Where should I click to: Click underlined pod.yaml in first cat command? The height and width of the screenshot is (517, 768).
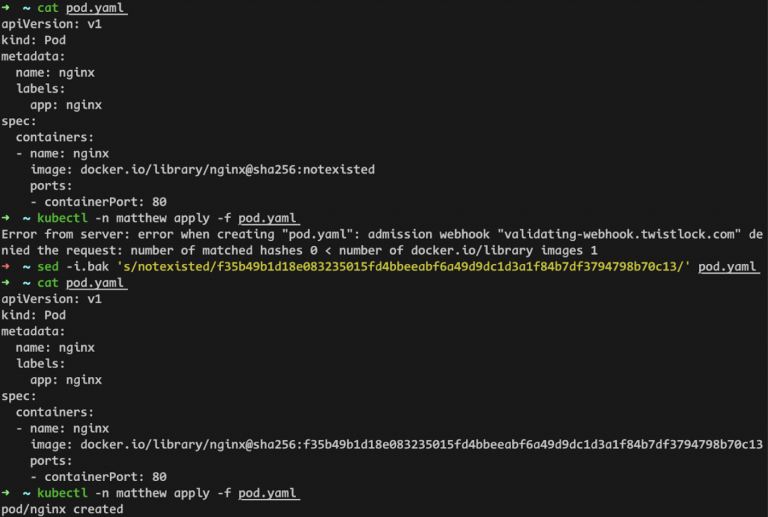95,8
